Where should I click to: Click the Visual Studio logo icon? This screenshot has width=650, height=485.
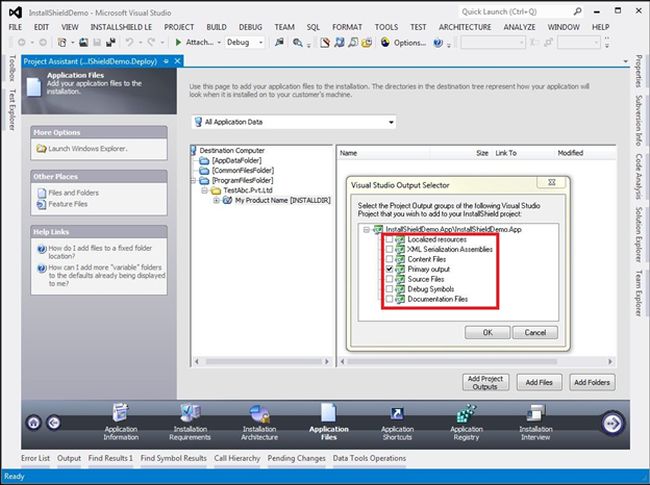(x=15, y=12)
